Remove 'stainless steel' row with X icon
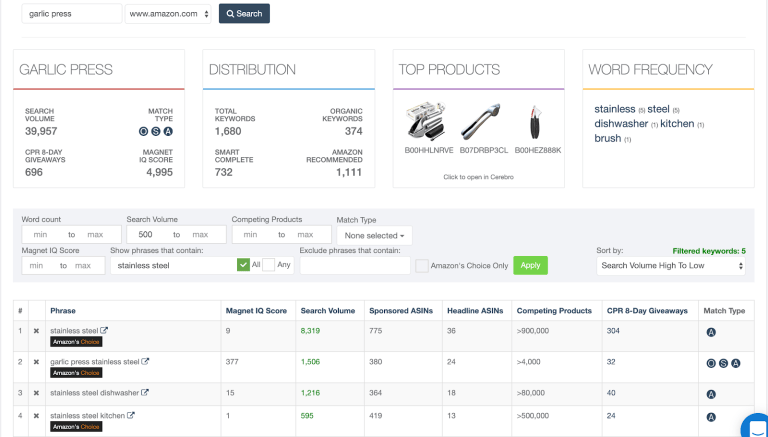 click(36, 331)
